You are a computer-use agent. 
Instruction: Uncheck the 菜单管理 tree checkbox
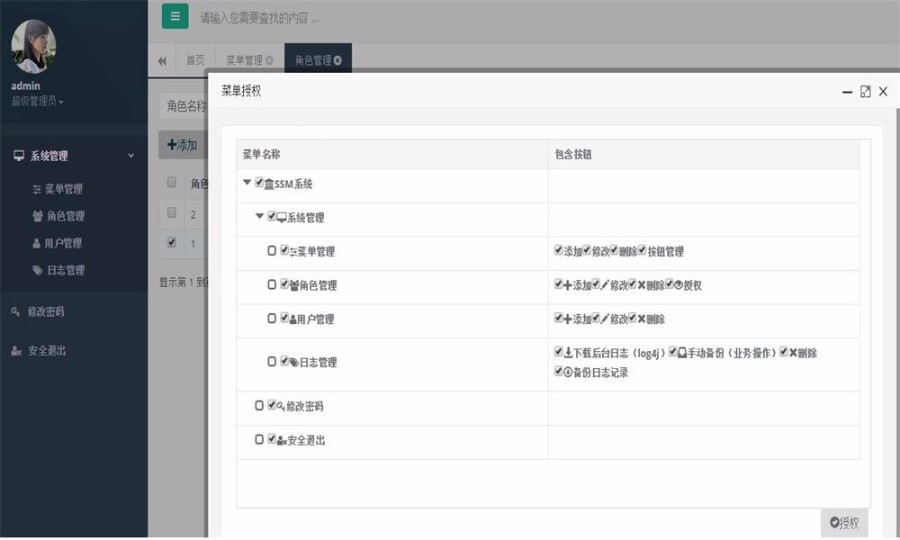(284, 250)
